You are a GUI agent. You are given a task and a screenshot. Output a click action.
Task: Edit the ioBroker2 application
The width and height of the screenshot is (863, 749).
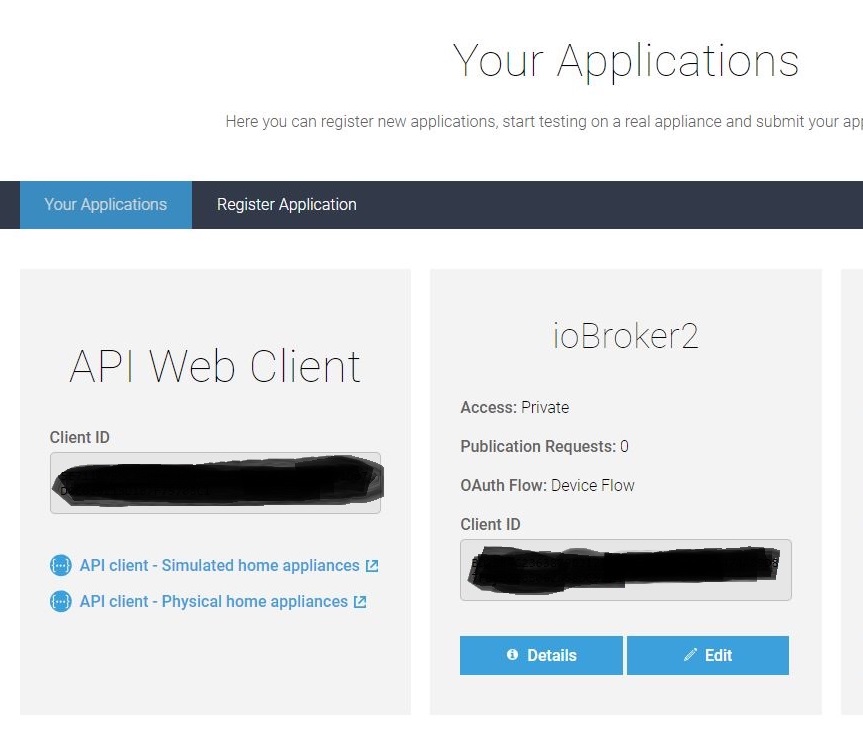click(x=708, y=655)
